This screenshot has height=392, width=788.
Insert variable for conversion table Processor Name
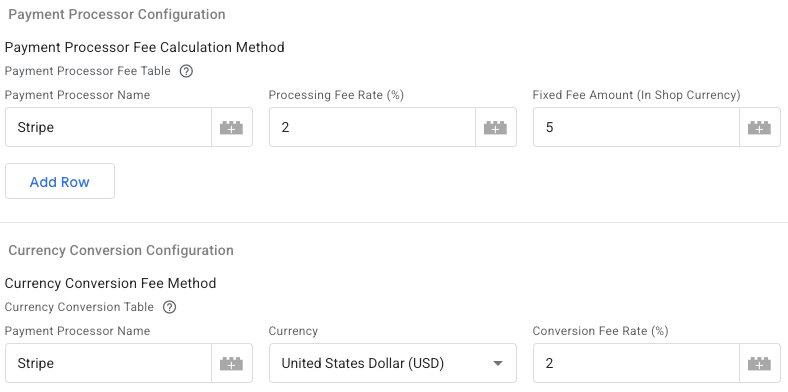(x=232, y=363)
